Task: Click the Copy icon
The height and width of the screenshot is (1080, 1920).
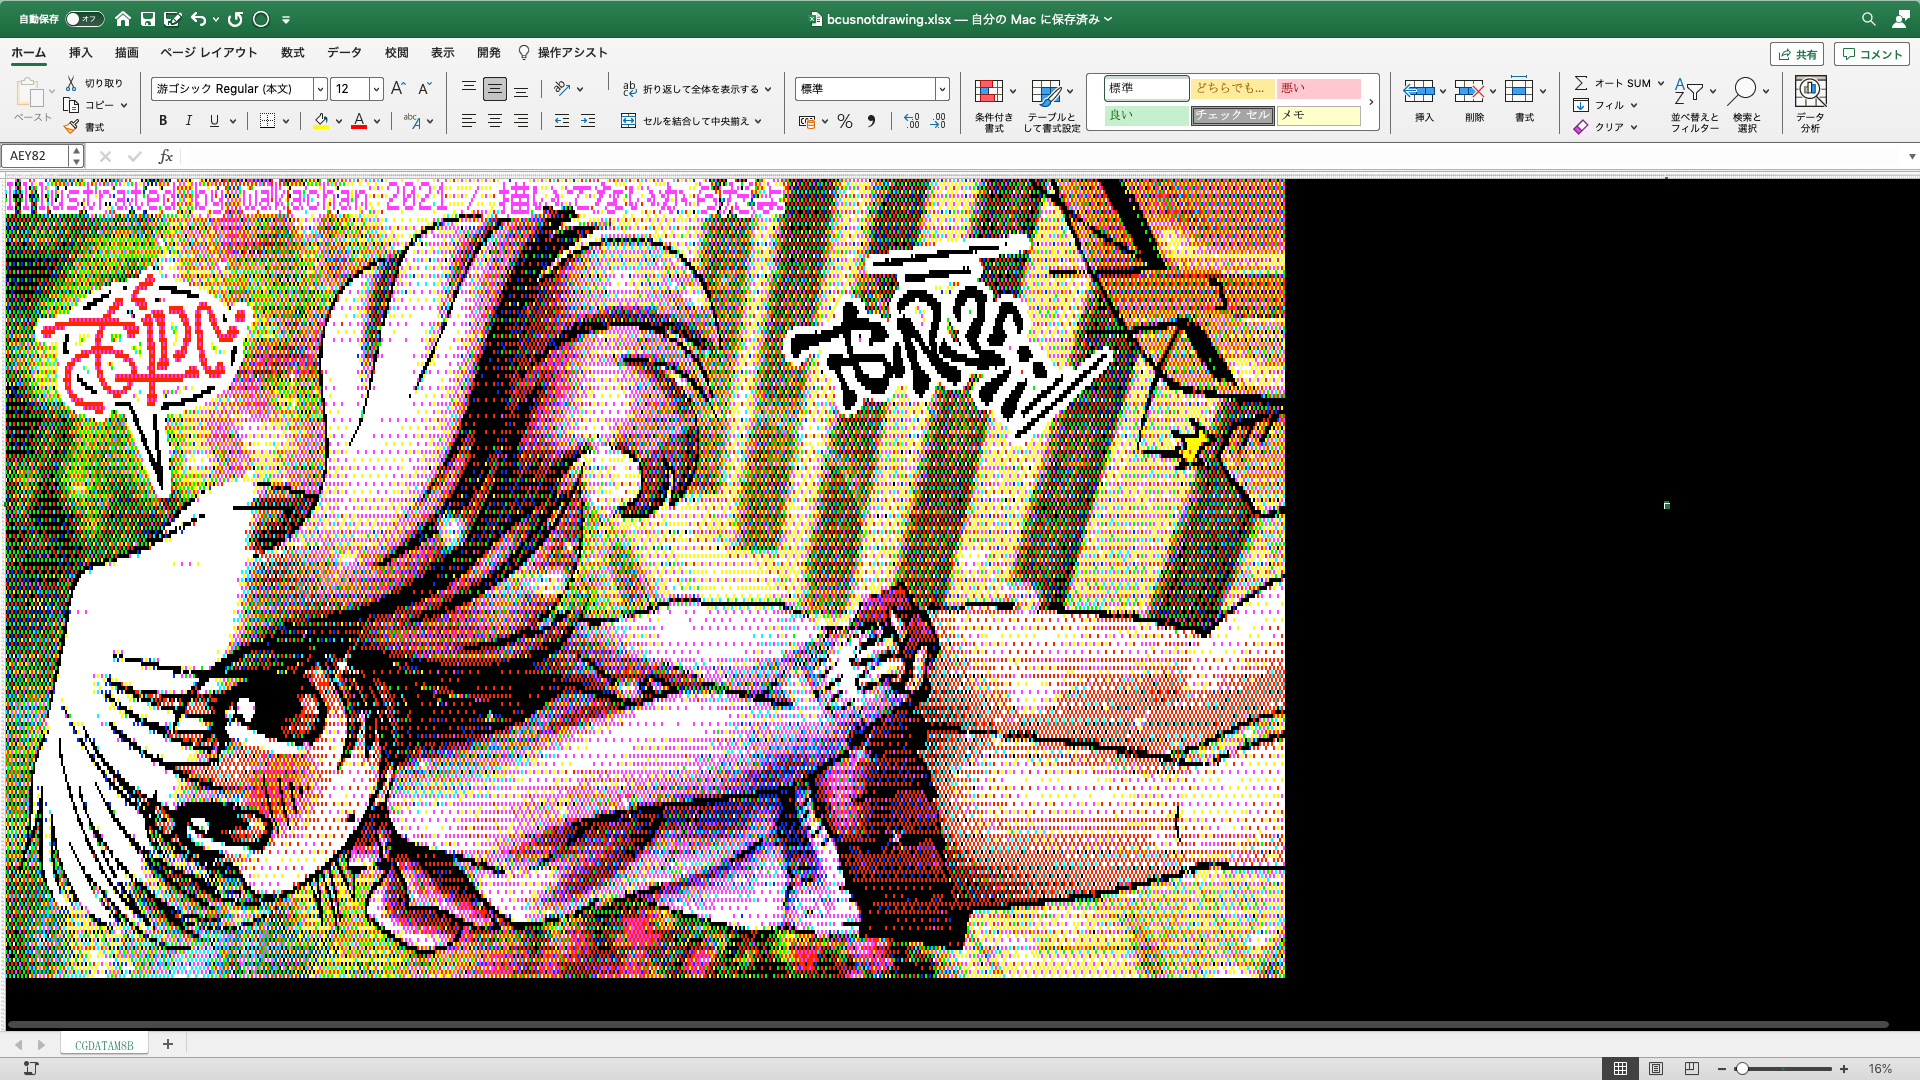Action: click(71, 105)
